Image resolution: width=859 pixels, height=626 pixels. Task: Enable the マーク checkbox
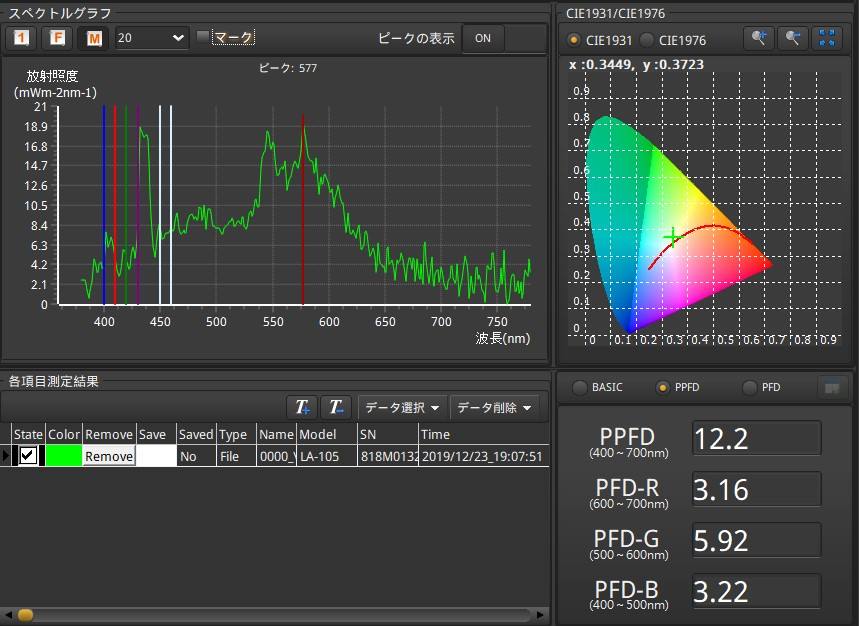[x=203, y=37]
